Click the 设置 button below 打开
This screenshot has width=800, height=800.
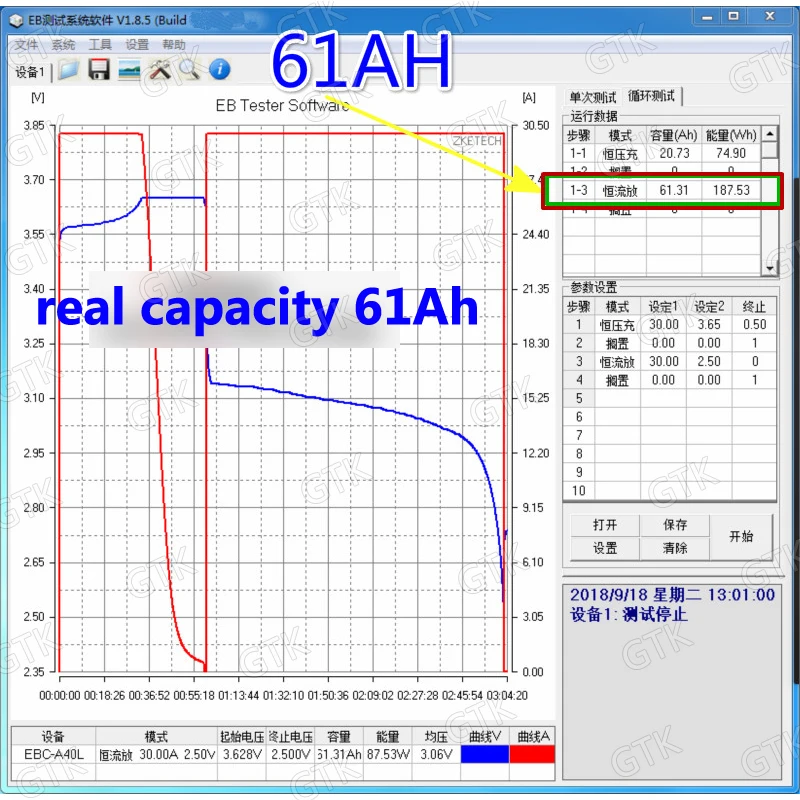pos(605,548)
